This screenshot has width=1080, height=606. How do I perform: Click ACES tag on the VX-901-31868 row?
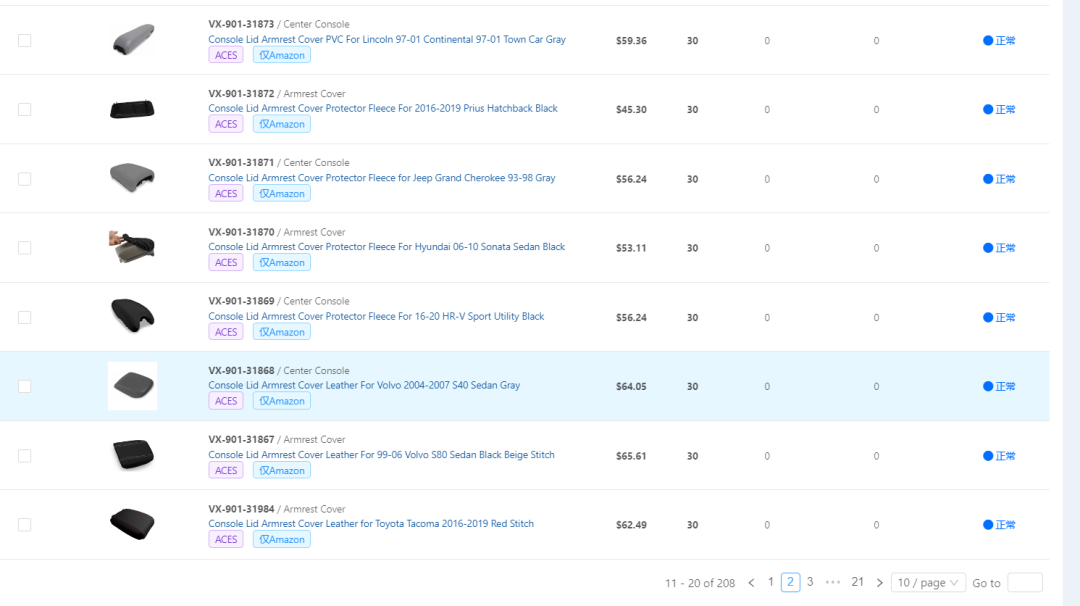click(226, 401)
